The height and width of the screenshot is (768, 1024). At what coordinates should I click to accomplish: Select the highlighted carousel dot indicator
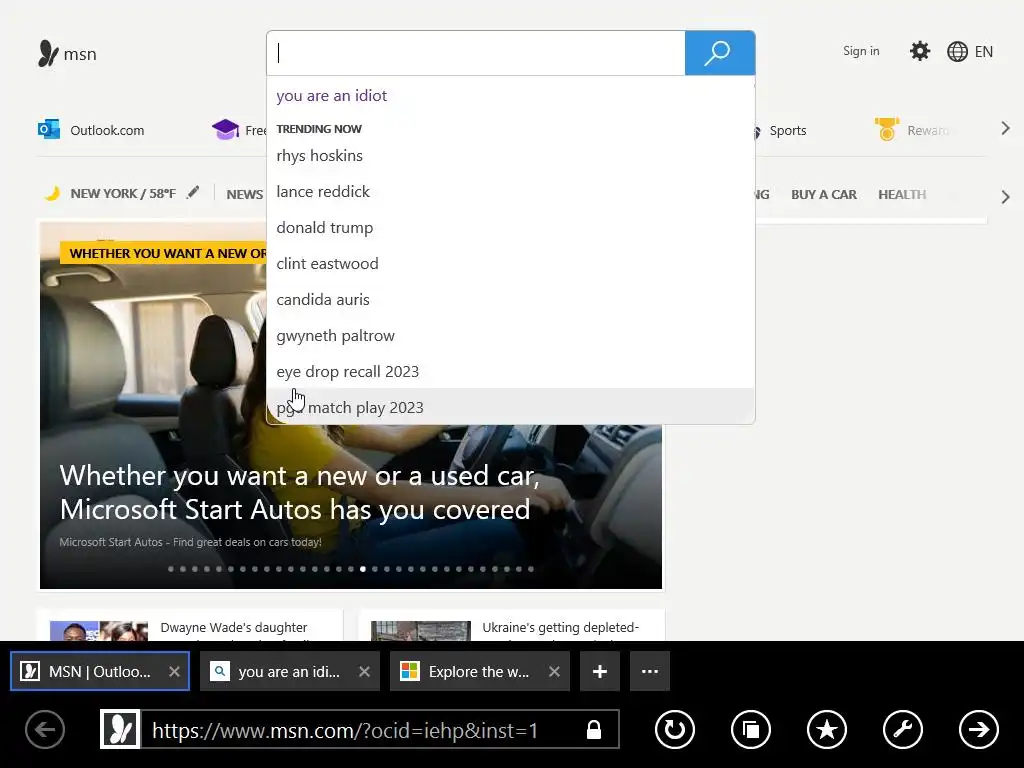[x=362, y=569]
